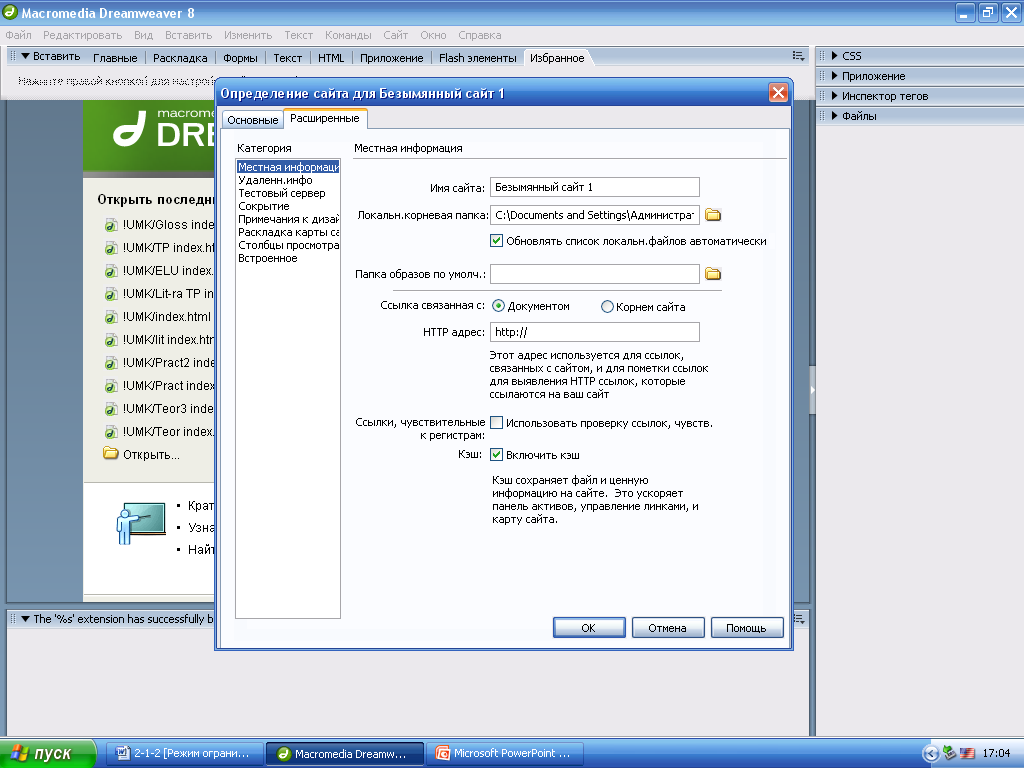Open the Главные insert tab
The image size is (1024, 768).
coord(115,58)
